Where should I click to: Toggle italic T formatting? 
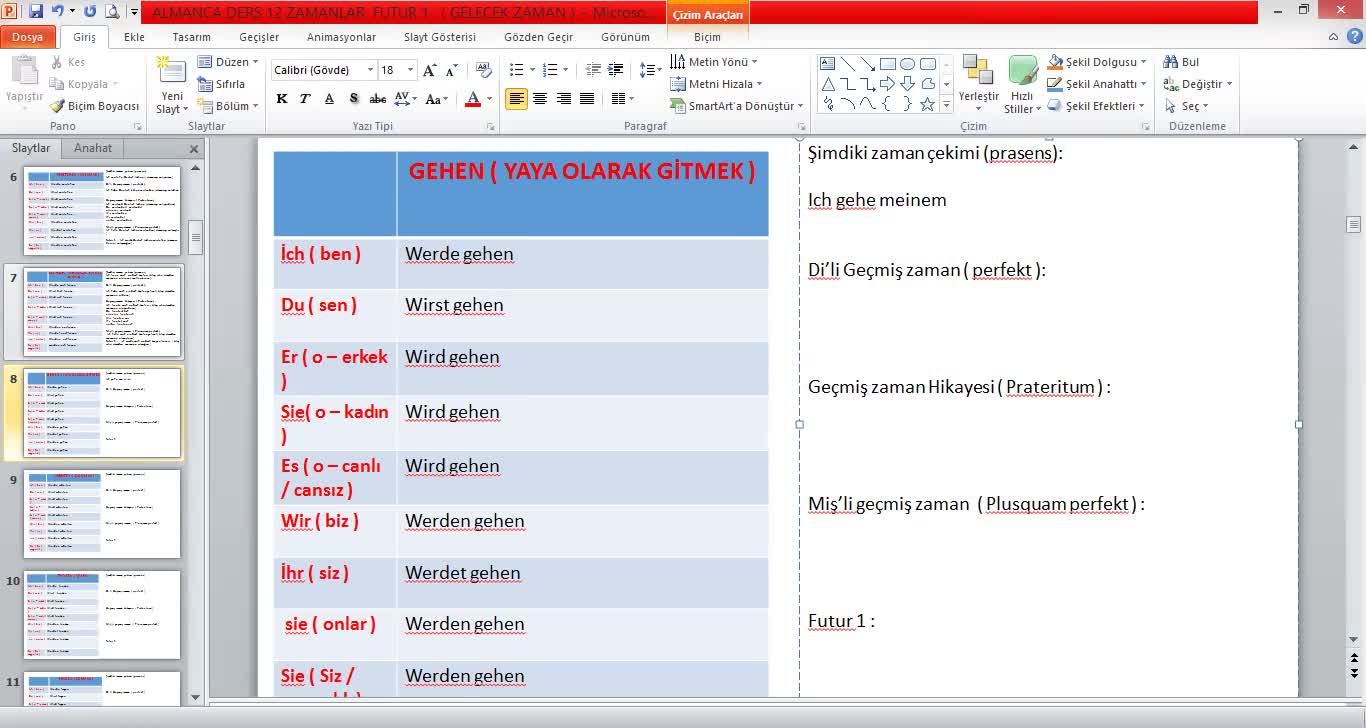click(305, 99)
